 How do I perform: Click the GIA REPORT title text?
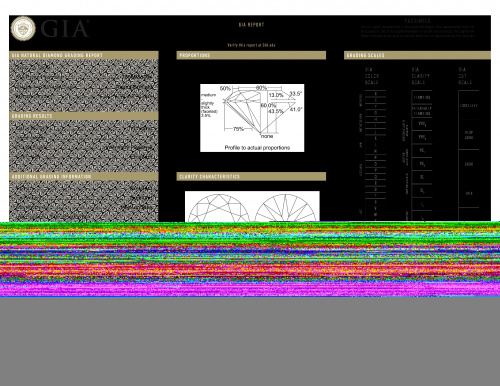coord(251,25)
